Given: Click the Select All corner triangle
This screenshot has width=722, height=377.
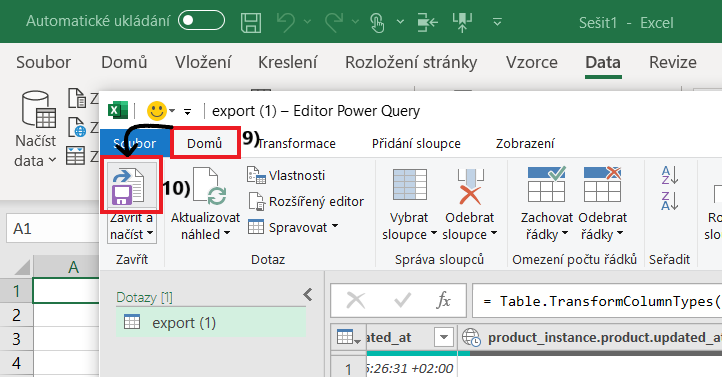Looking at the screenshot, I should [x=22, y=267].
